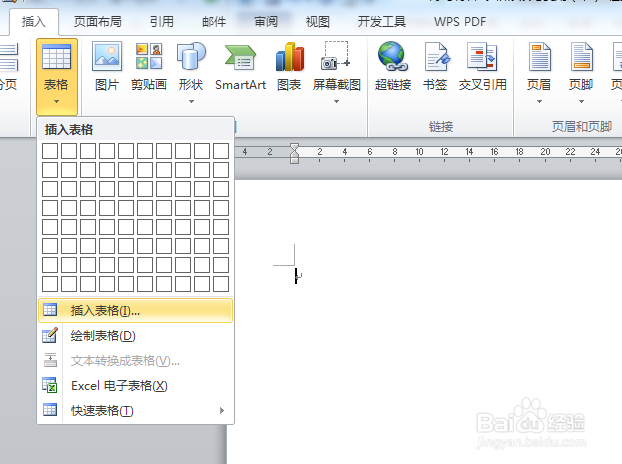622x464 pixels.
Task: Open the 视图 view tab
Action: [317, 21]
